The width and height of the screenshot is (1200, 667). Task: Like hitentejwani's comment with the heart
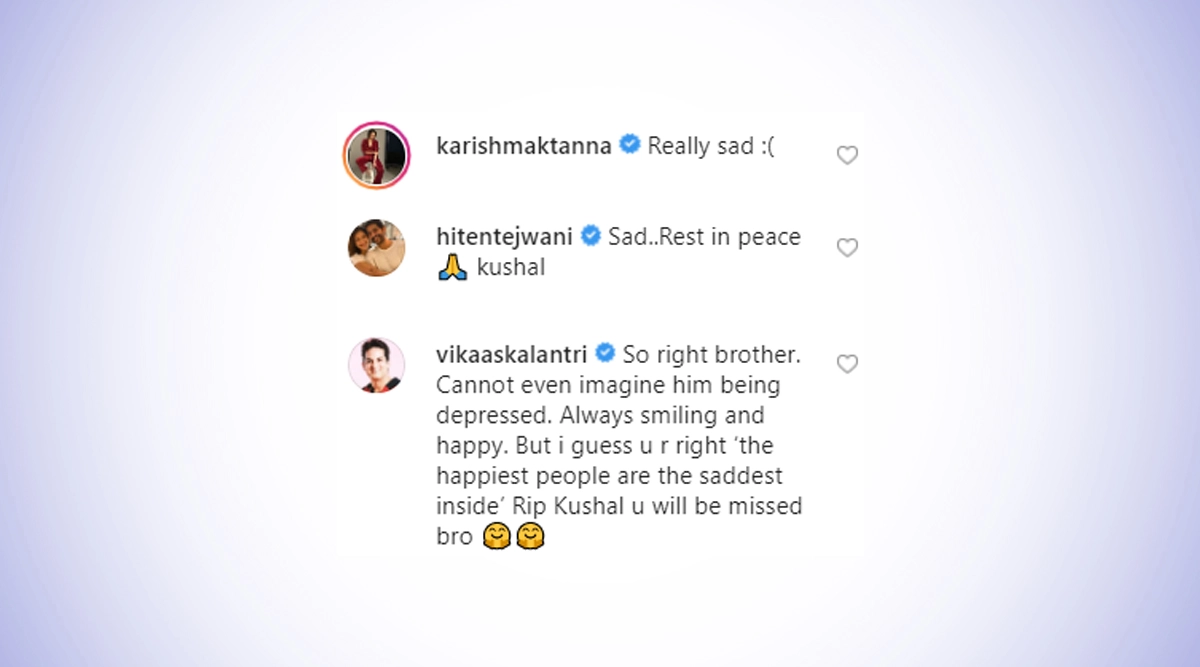coord(847,248)
